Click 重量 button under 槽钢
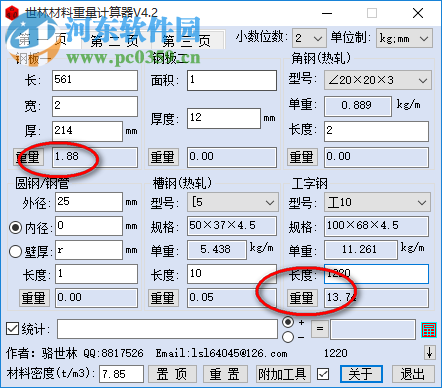This screenshot has height=388, width=442. 163,297
